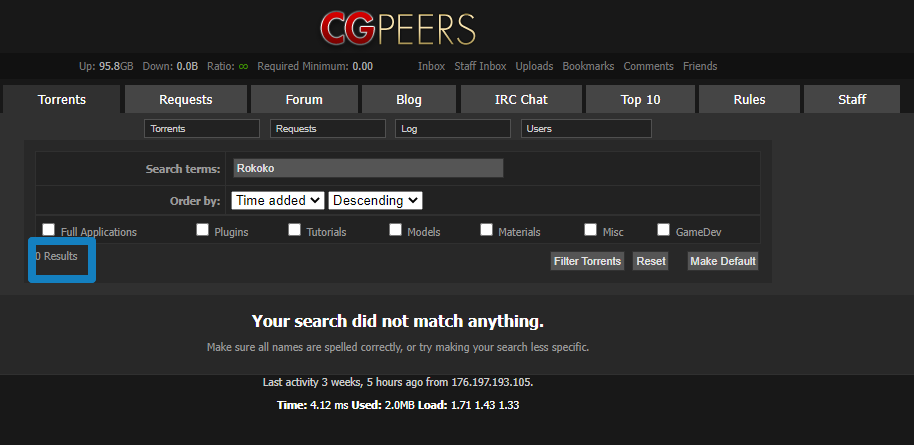Open the Inbox link

coord(431,66)
